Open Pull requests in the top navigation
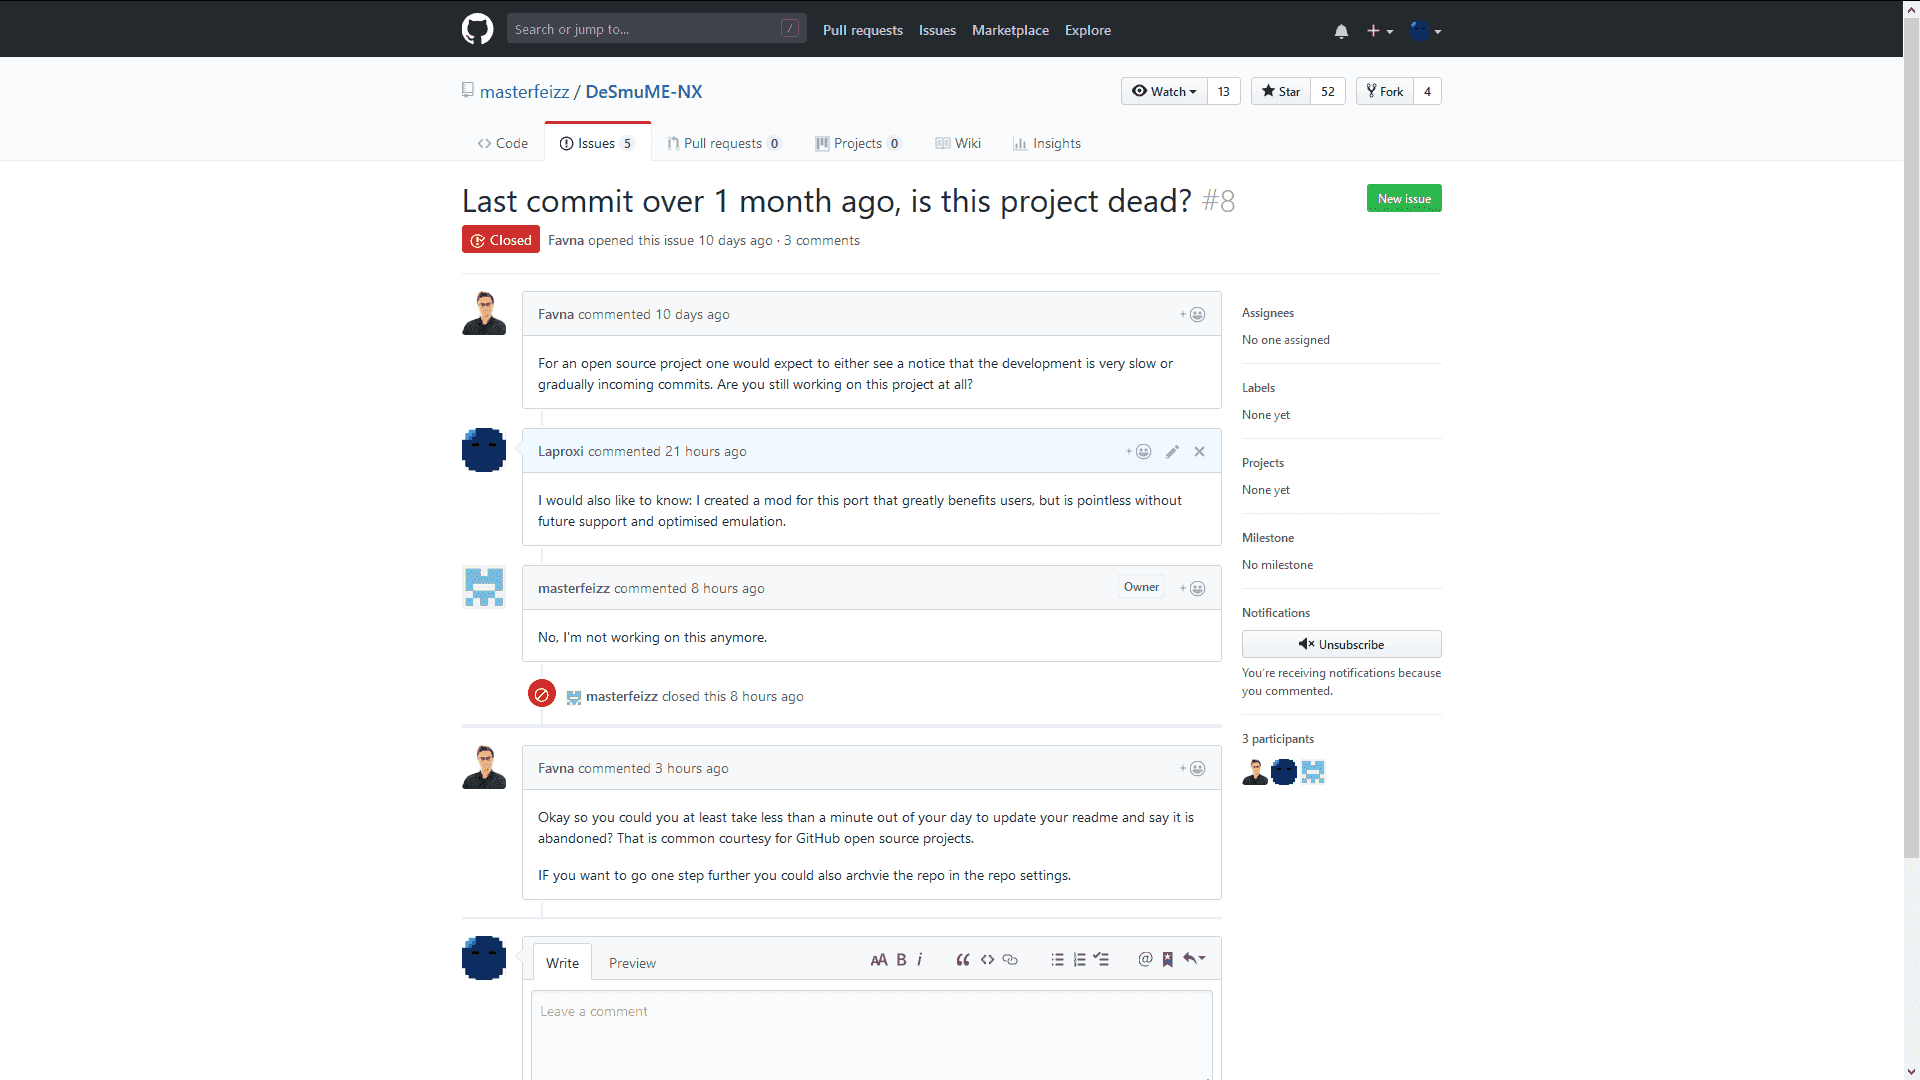Screen dimensions: 1920x1080 coord(863,30)
